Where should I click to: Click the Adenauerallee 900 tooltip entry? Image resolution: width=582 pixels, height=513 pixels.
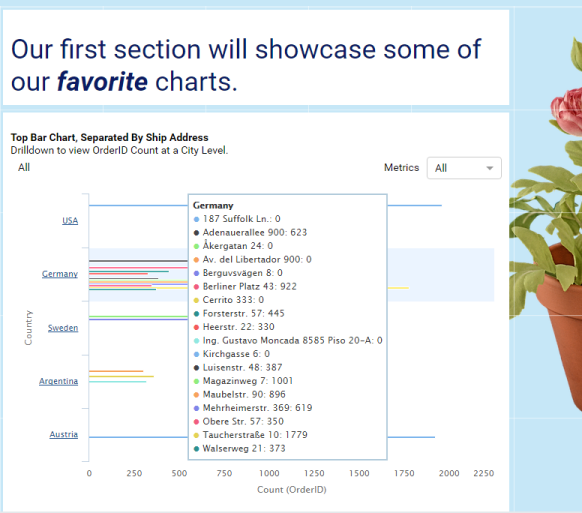[251, 232]
